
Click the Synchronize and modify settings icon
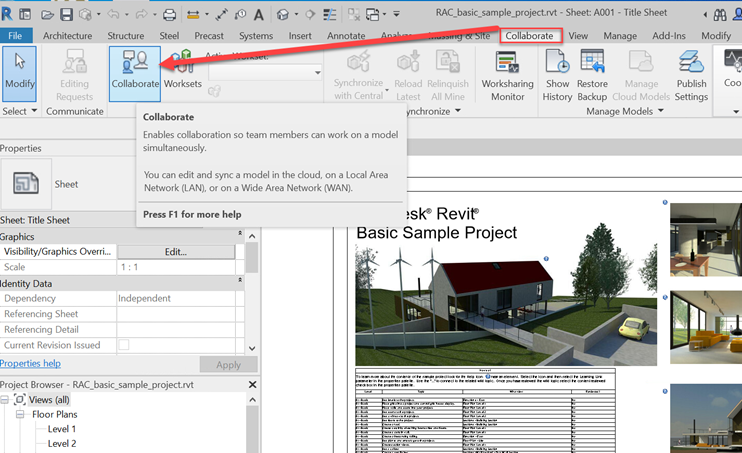coord(85,15)
